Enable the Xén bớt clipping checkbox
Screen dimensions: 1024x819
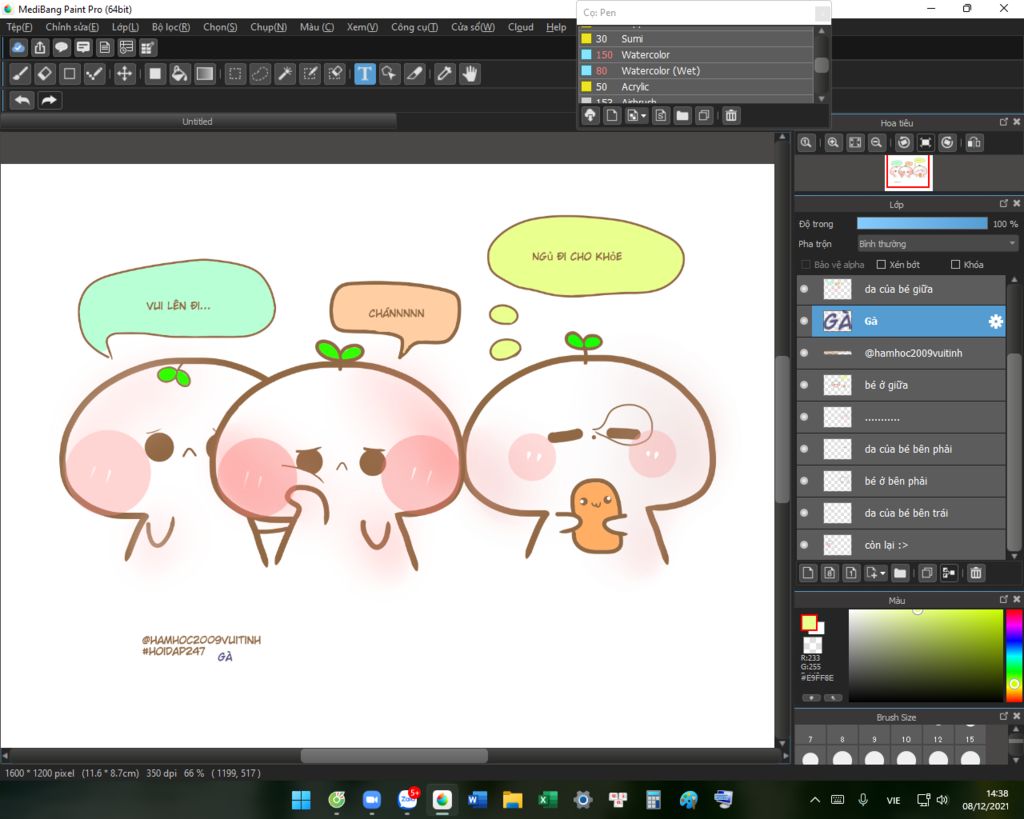[881, 265]
